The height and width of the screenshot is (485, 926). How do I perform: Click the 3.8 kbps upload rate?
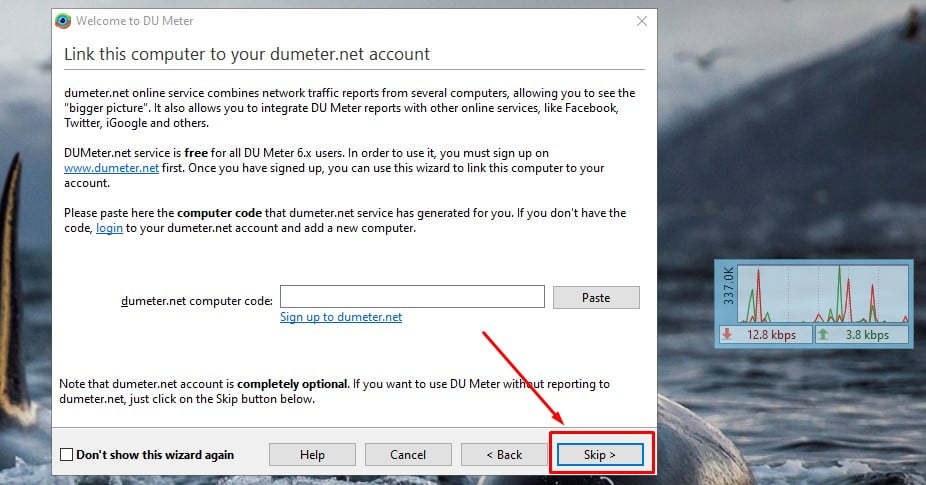(x=867, y=335)
